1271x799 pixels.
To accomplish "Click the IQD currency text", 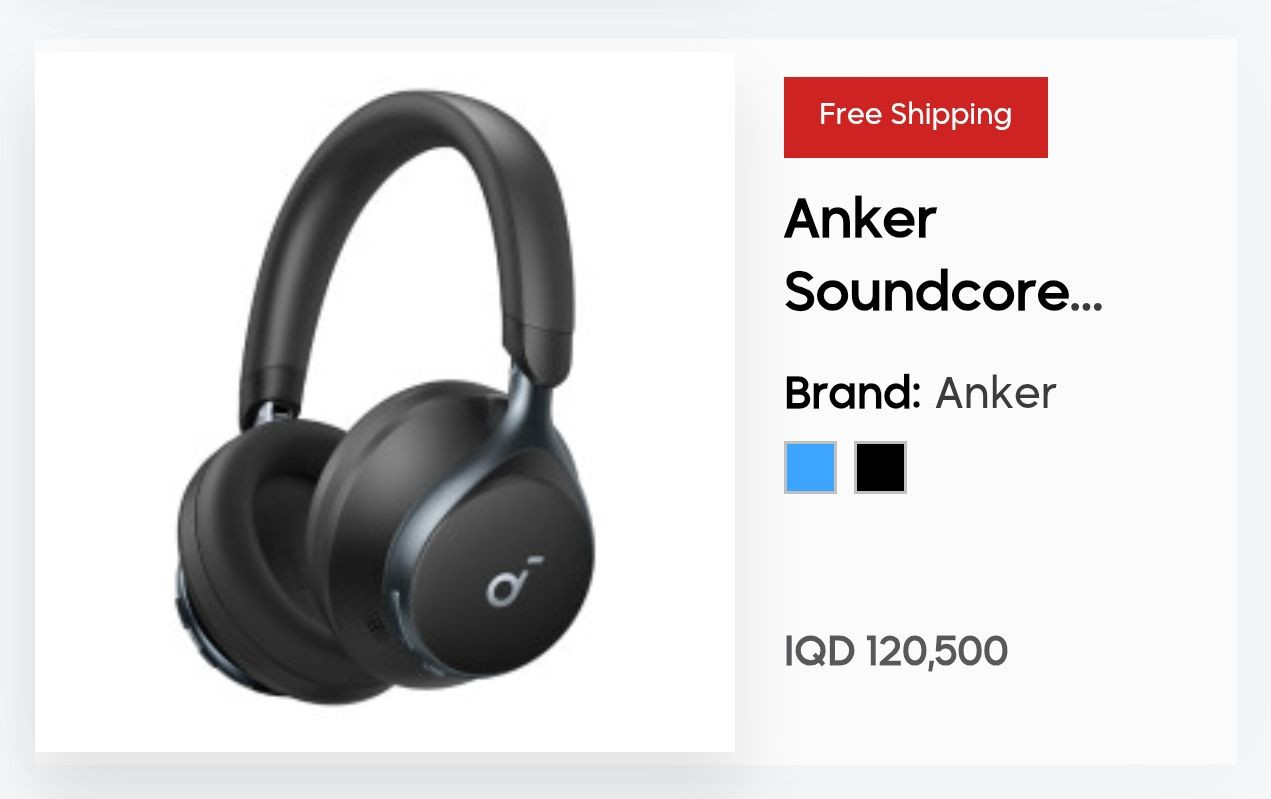I will [x=820, y=651].
